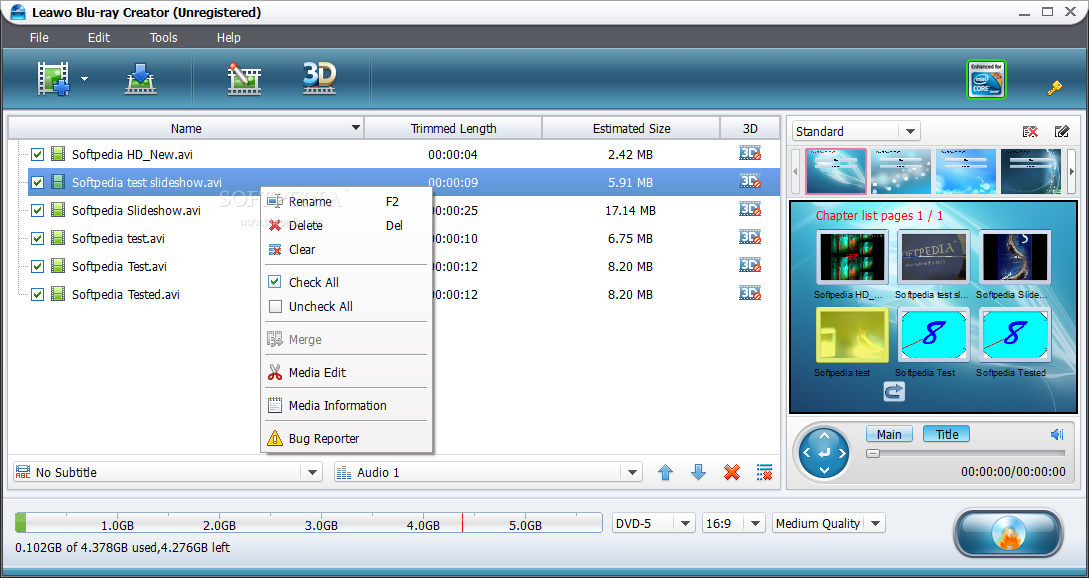This screenshot has width=1089, height=578.
Task: Toggle 3D icon for Softpedia test slideshow.avi
Action: tap(750, 182)
